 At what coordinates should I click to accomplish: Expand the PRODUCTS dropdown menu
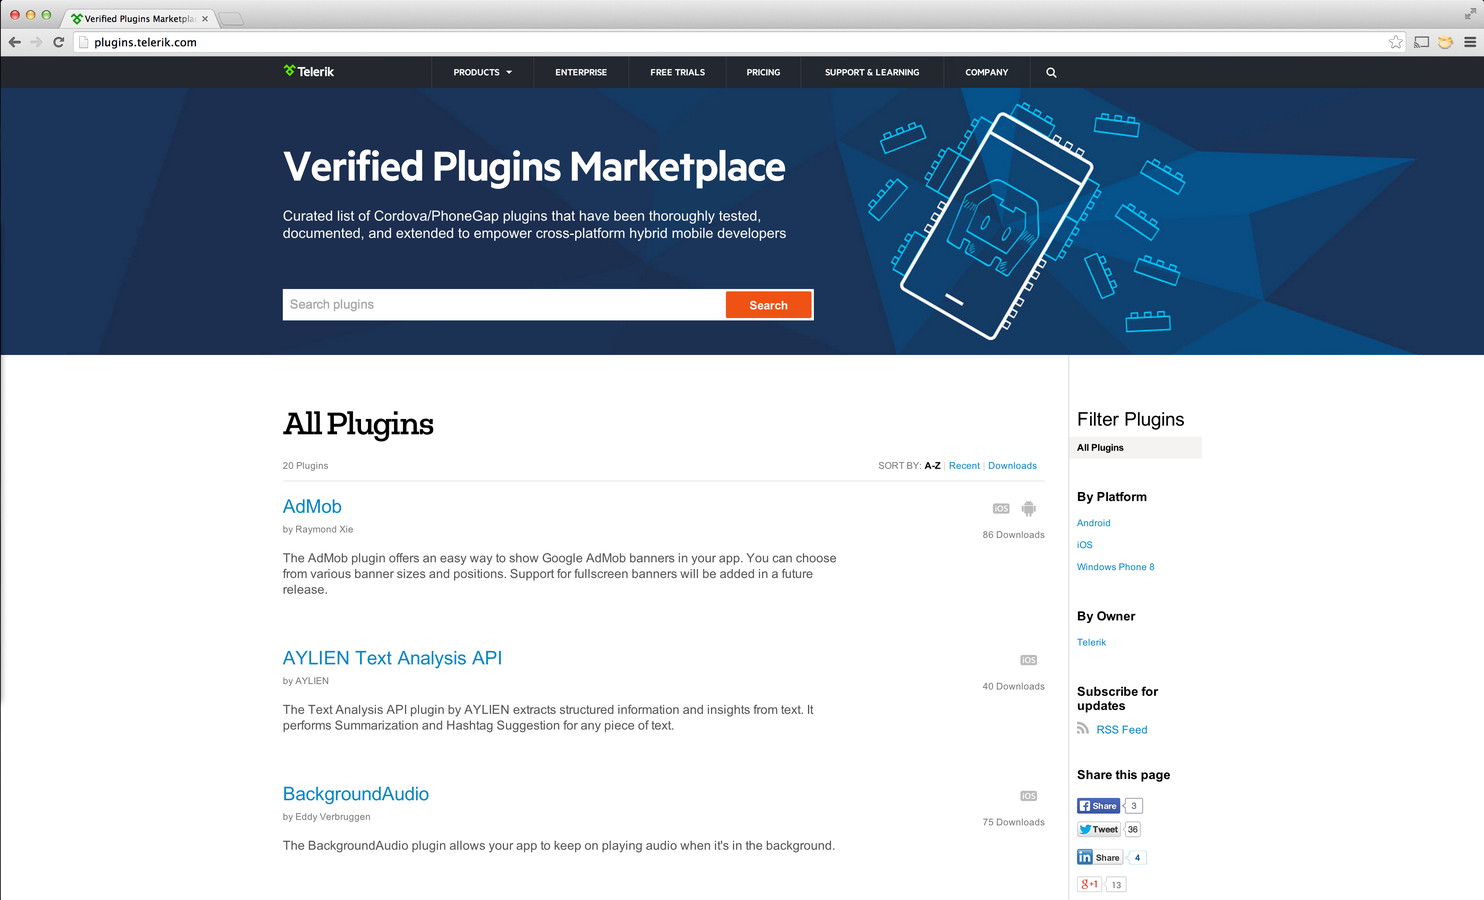(482, 72)
